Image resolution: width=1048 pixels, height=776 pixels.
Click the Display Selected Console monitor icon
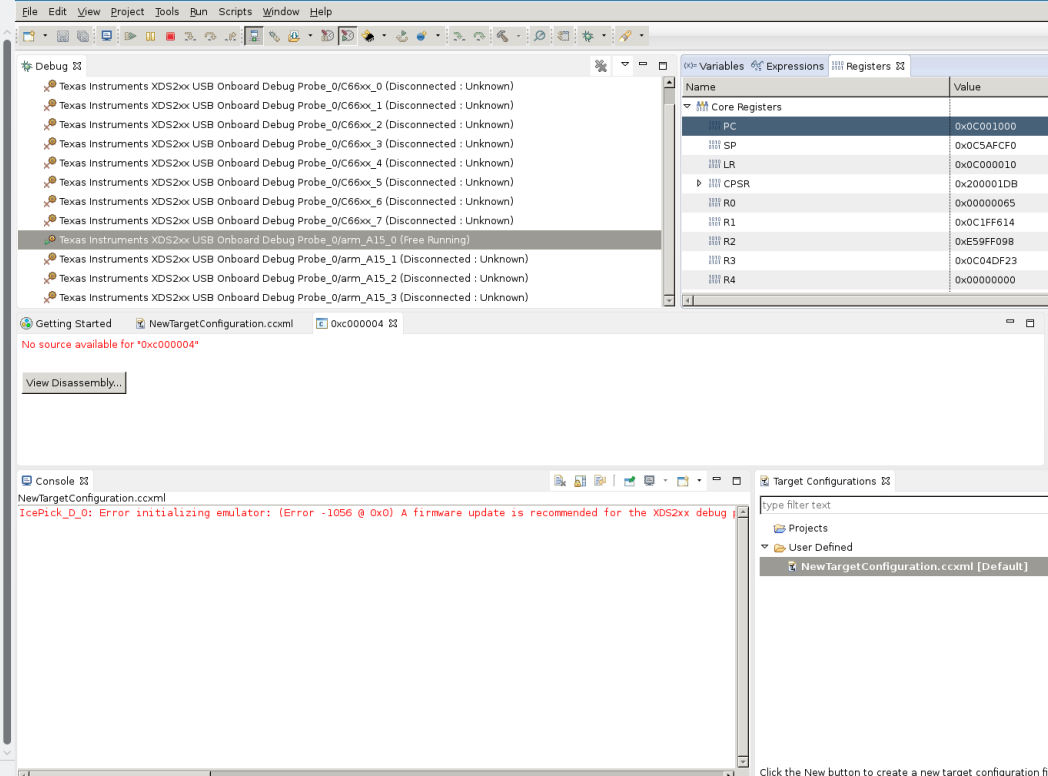(x=649, y=481)
